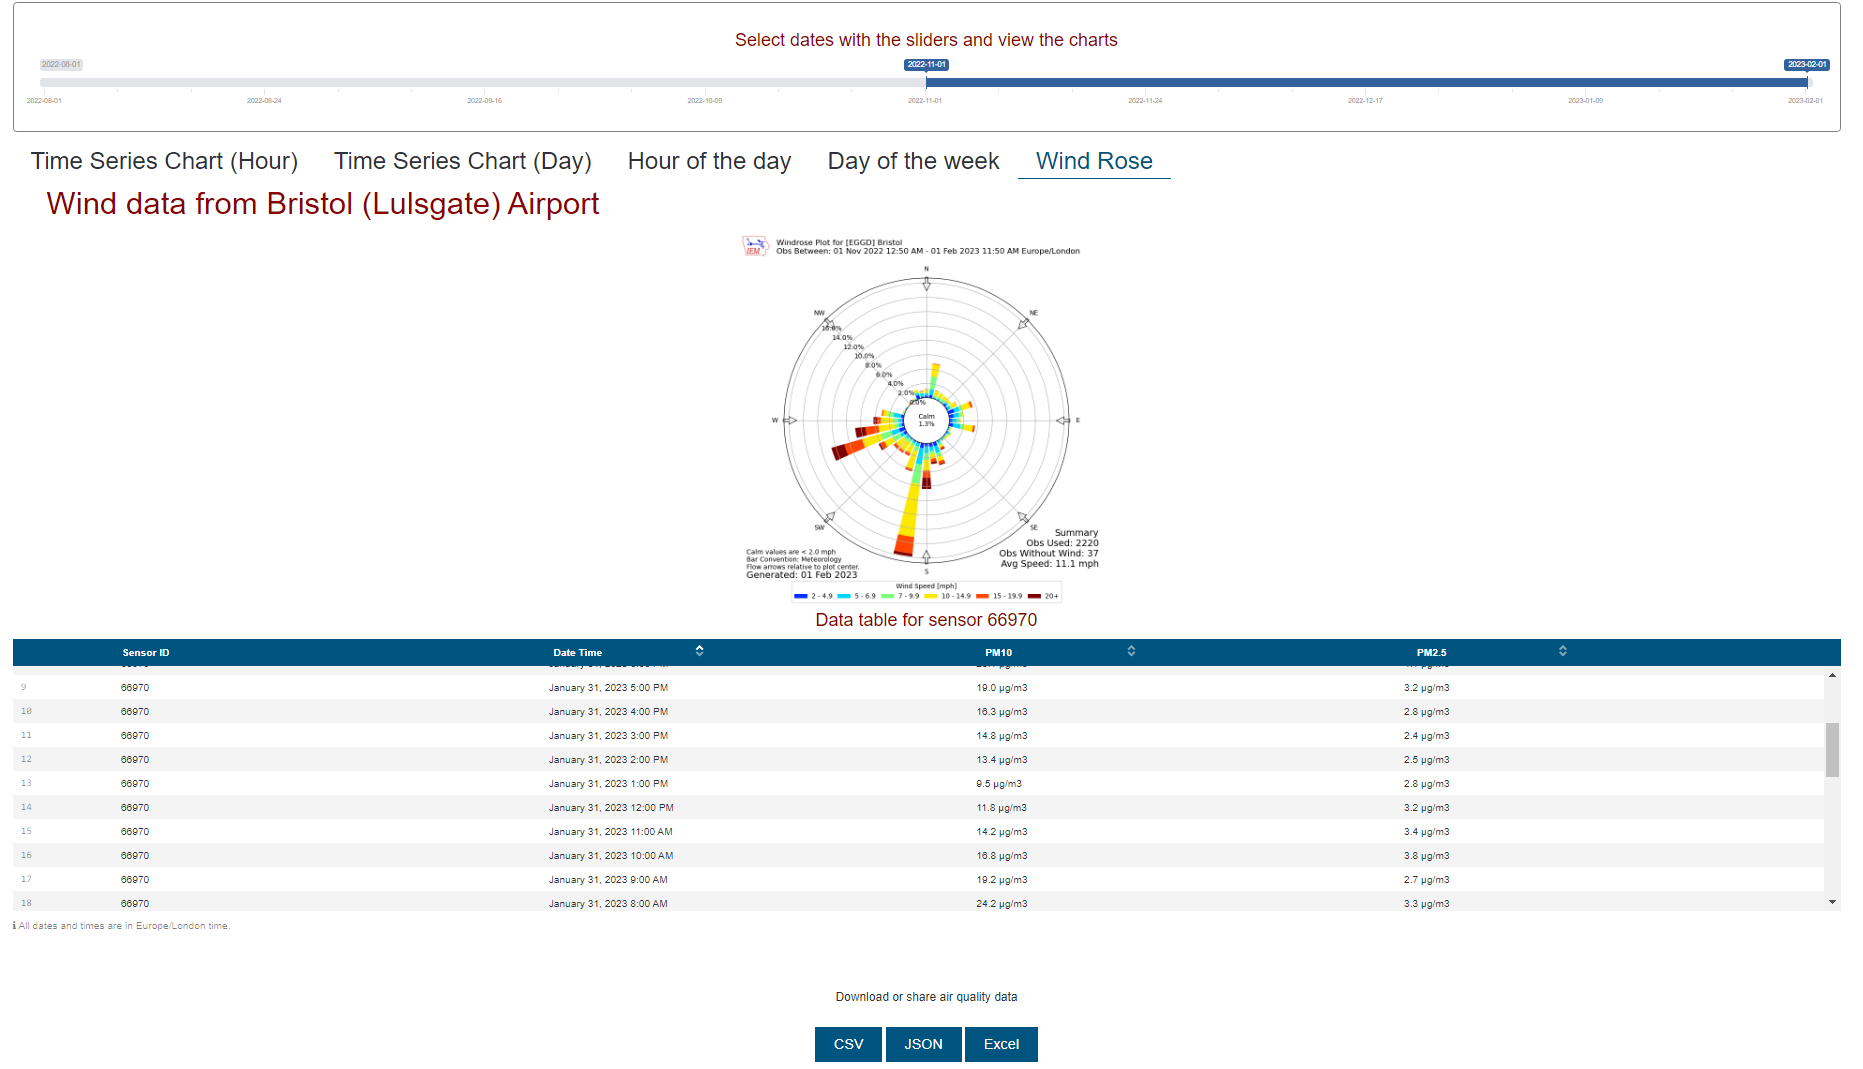The height and width of the screenshot is (1069, 1863).
Task: Click PM10 value 13.4 µg/m3
Action: pyautogui.click(x=1002, y=760)
